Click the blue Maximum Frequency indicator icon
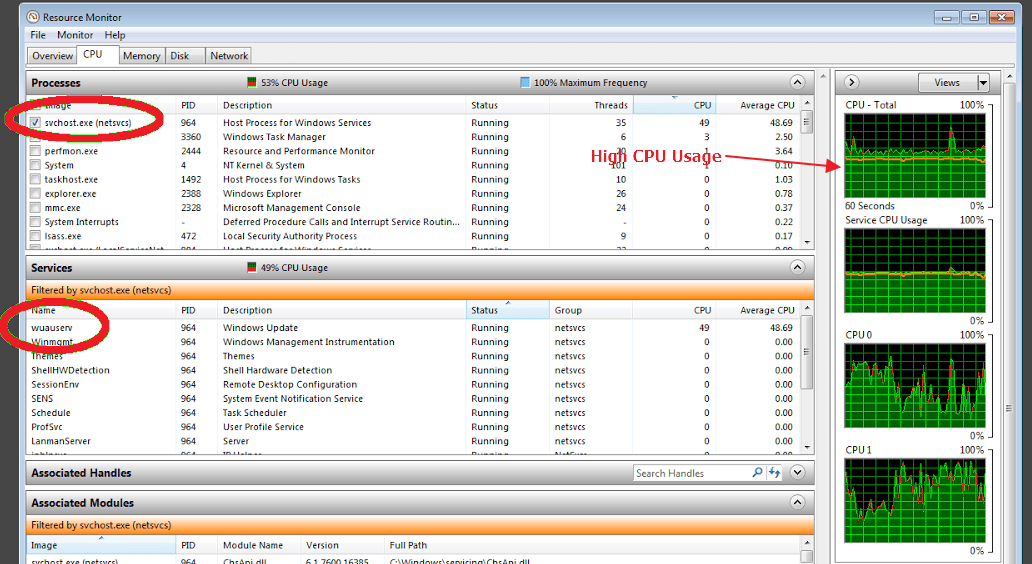 (x=525, y=83)
